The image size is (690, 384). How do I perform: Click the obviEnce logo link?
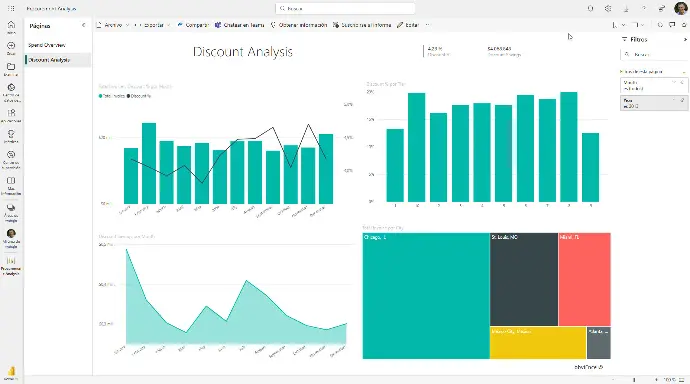click(589, 367)
